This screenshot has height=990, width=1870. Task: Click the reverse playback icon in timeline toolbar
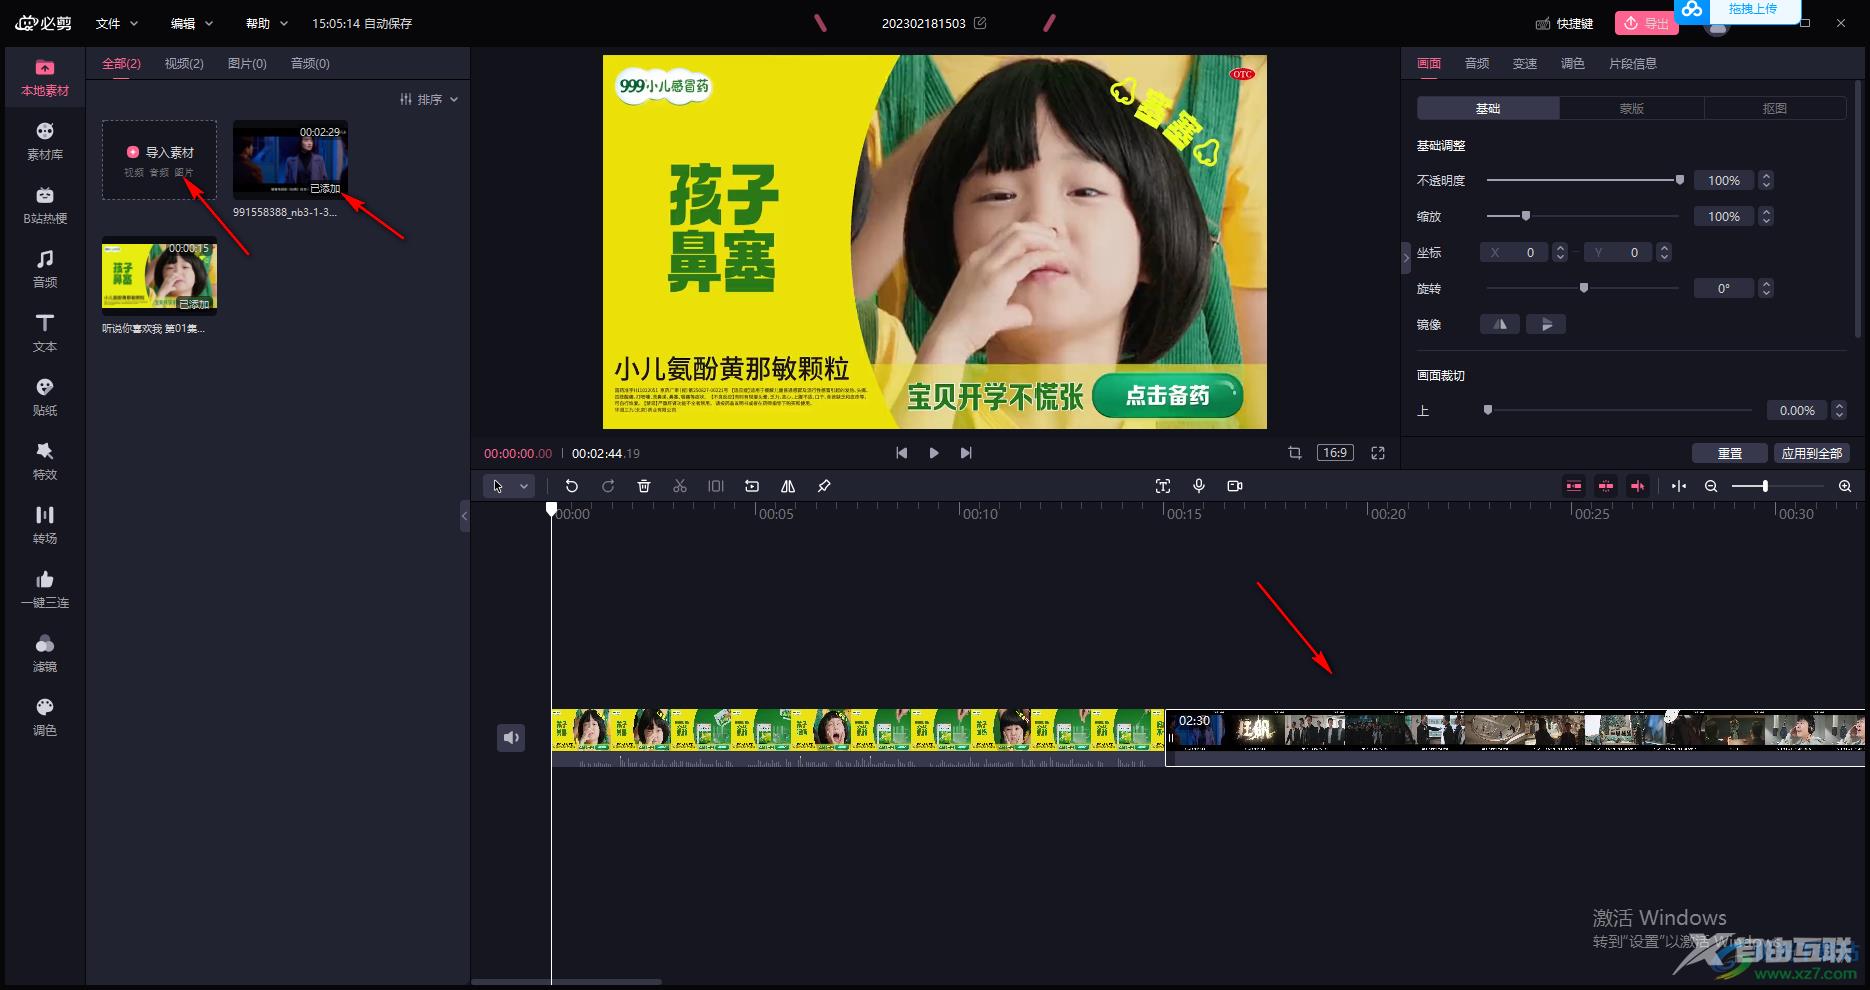[752, 486]
